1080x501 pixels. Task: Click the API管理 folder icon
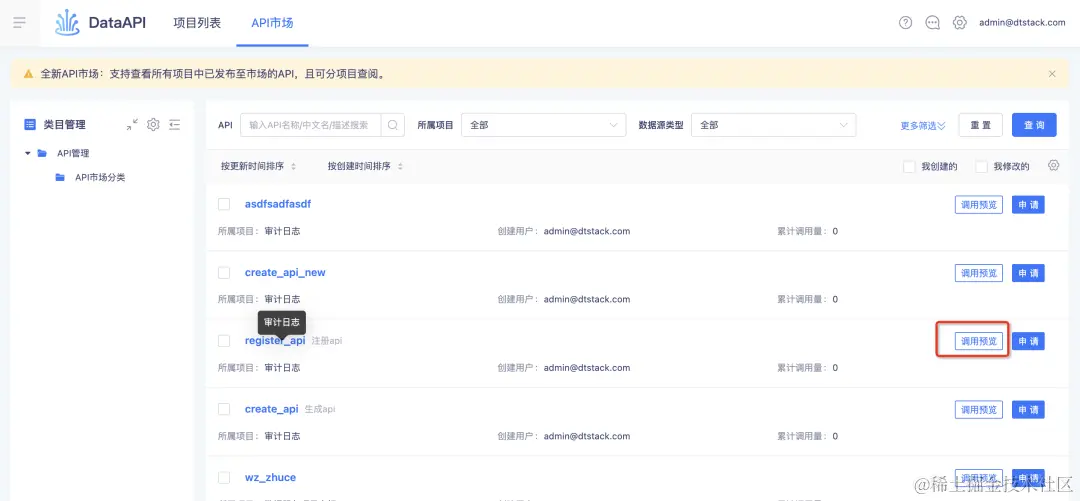(43, 153)
